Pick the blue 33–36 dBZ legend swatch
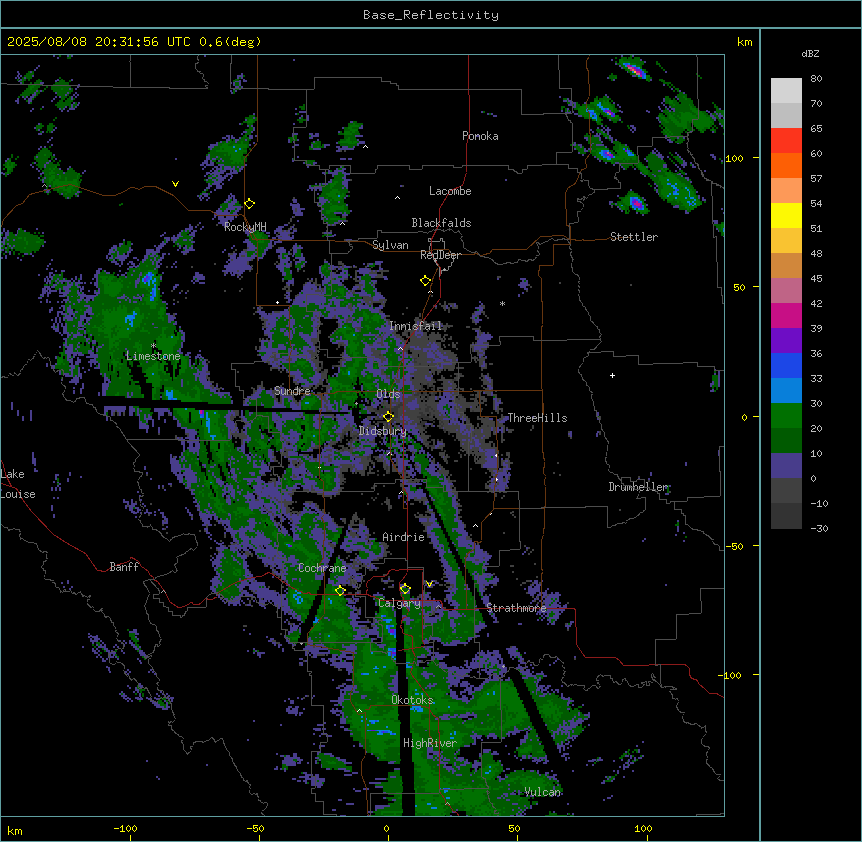This screenshot has width=862, height=842. [786, 365]
